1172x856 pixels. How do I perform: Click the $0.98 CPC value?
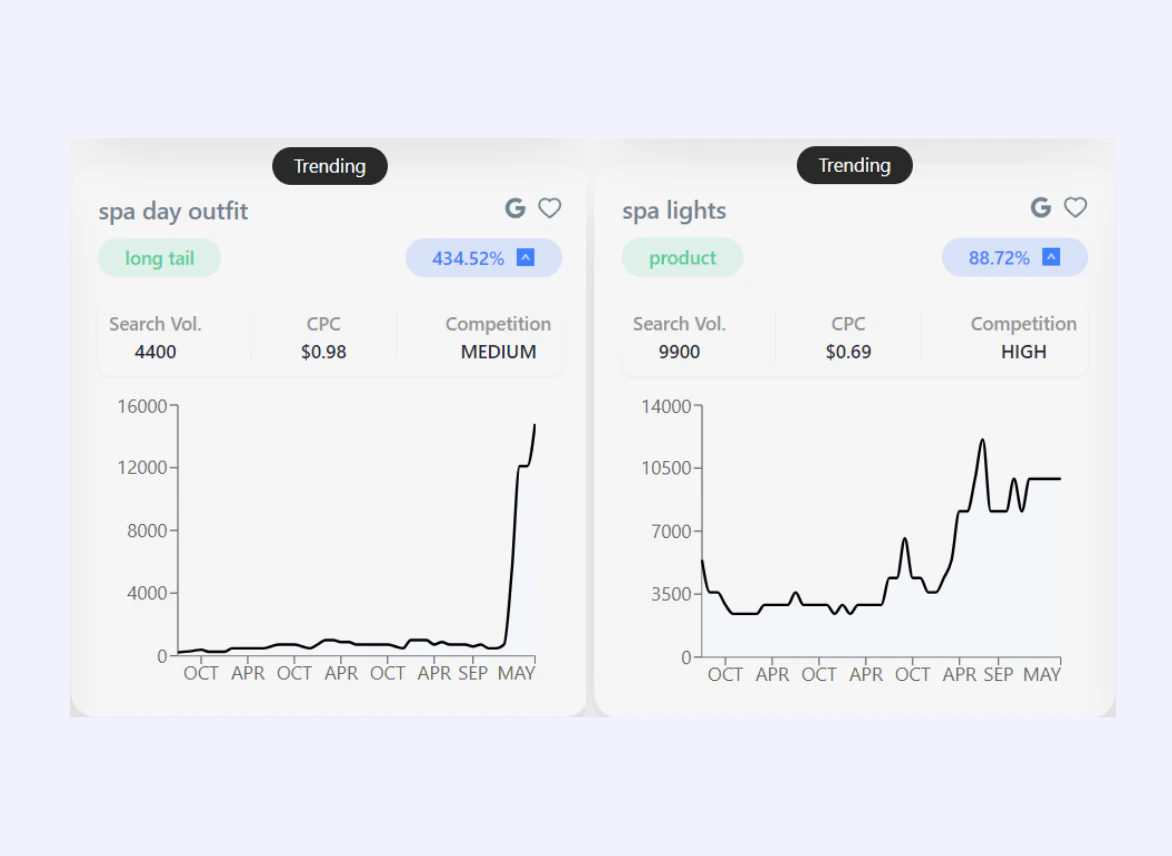point(323,352)
